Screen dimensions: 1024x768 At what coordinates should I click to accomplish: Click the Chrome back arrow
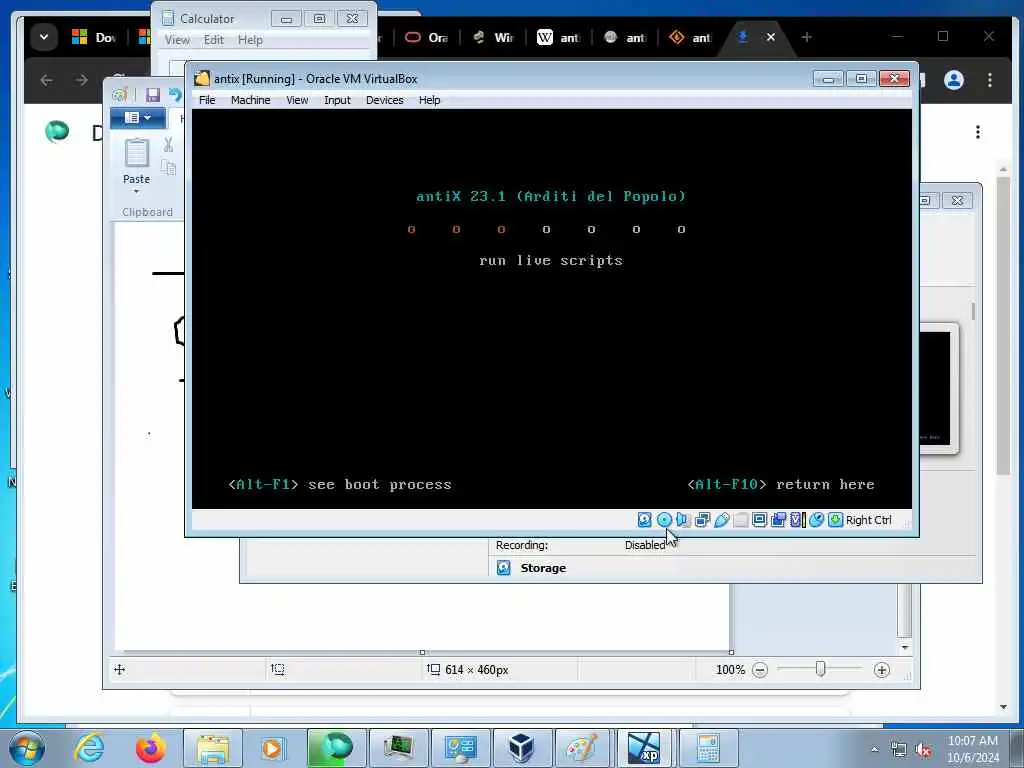click(x=46, y=80)
